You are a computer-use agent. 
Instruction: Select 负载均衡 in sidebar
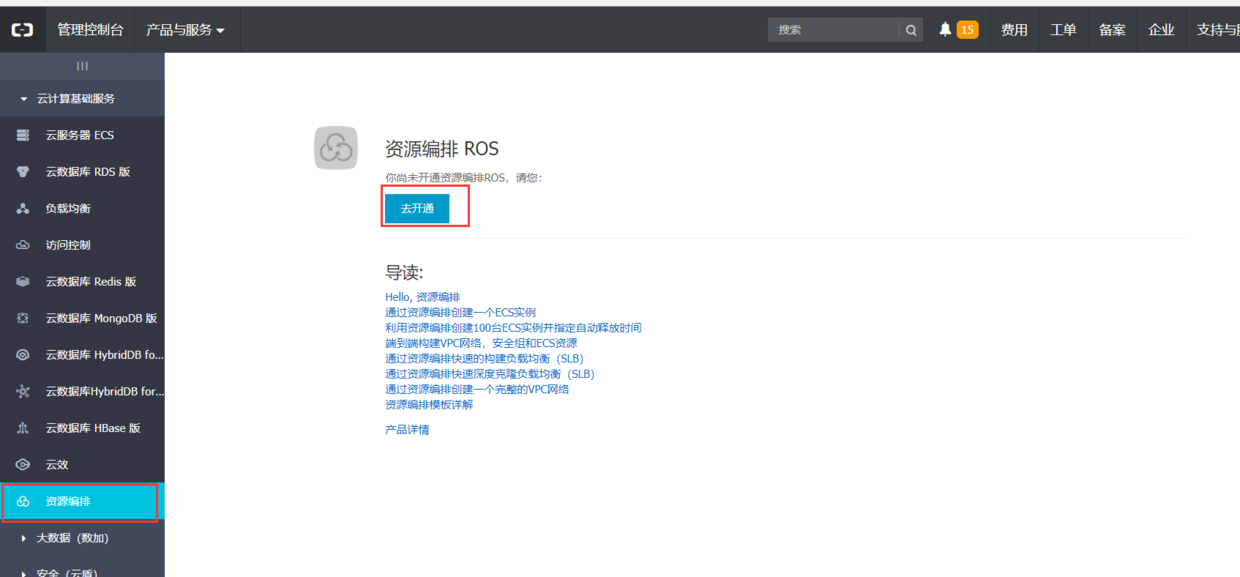click(x=68, y=208)
